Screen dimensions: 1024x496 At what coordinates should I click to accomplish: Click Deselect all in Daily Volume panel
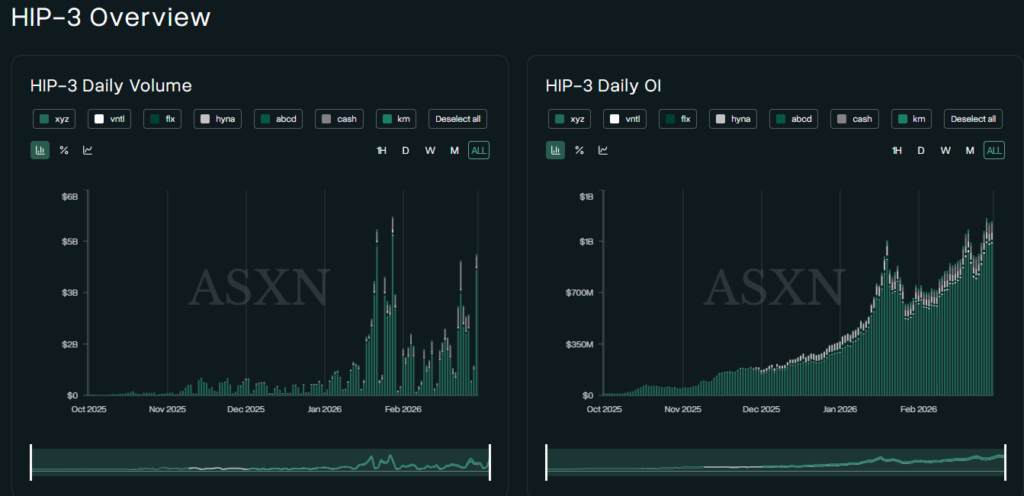459,119
